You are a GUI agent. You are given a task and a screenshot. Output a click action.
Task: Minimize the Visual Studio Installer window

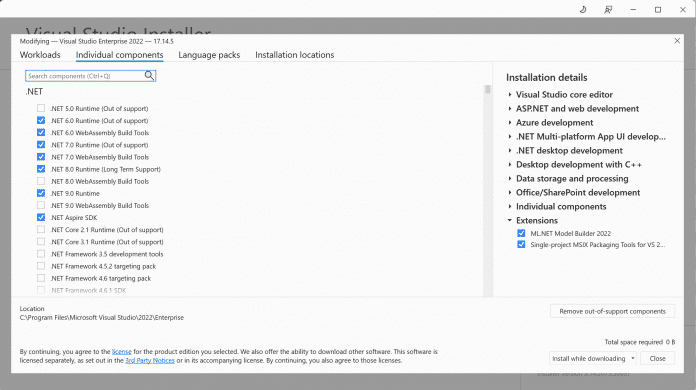pyautogui.click(x=633, y=9)
